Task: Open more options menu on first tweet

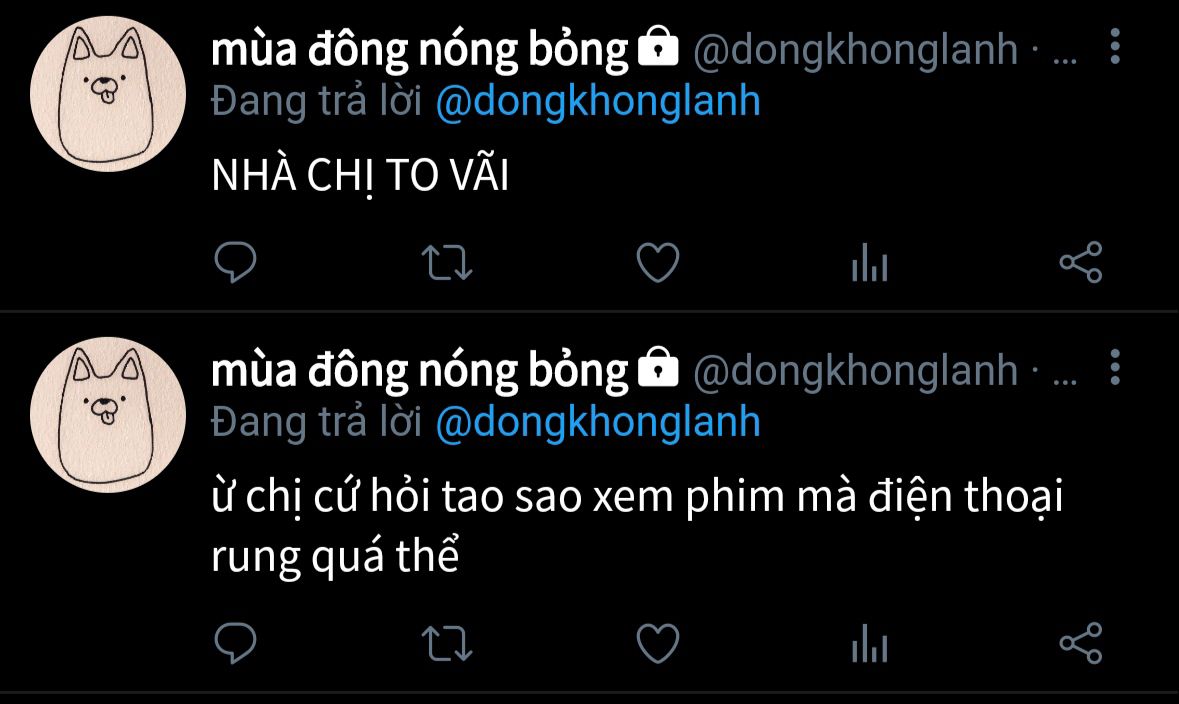Action: pos(1115,47)
